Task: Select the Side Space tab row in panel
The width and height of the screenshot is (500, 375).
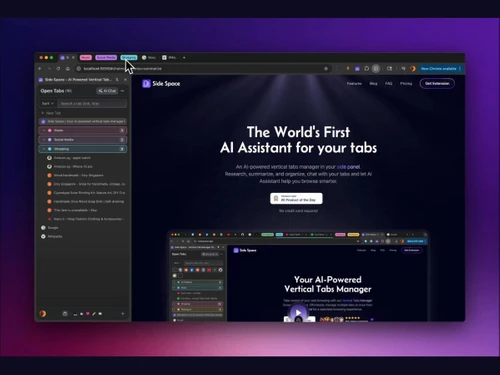Action: pos(83,121)
